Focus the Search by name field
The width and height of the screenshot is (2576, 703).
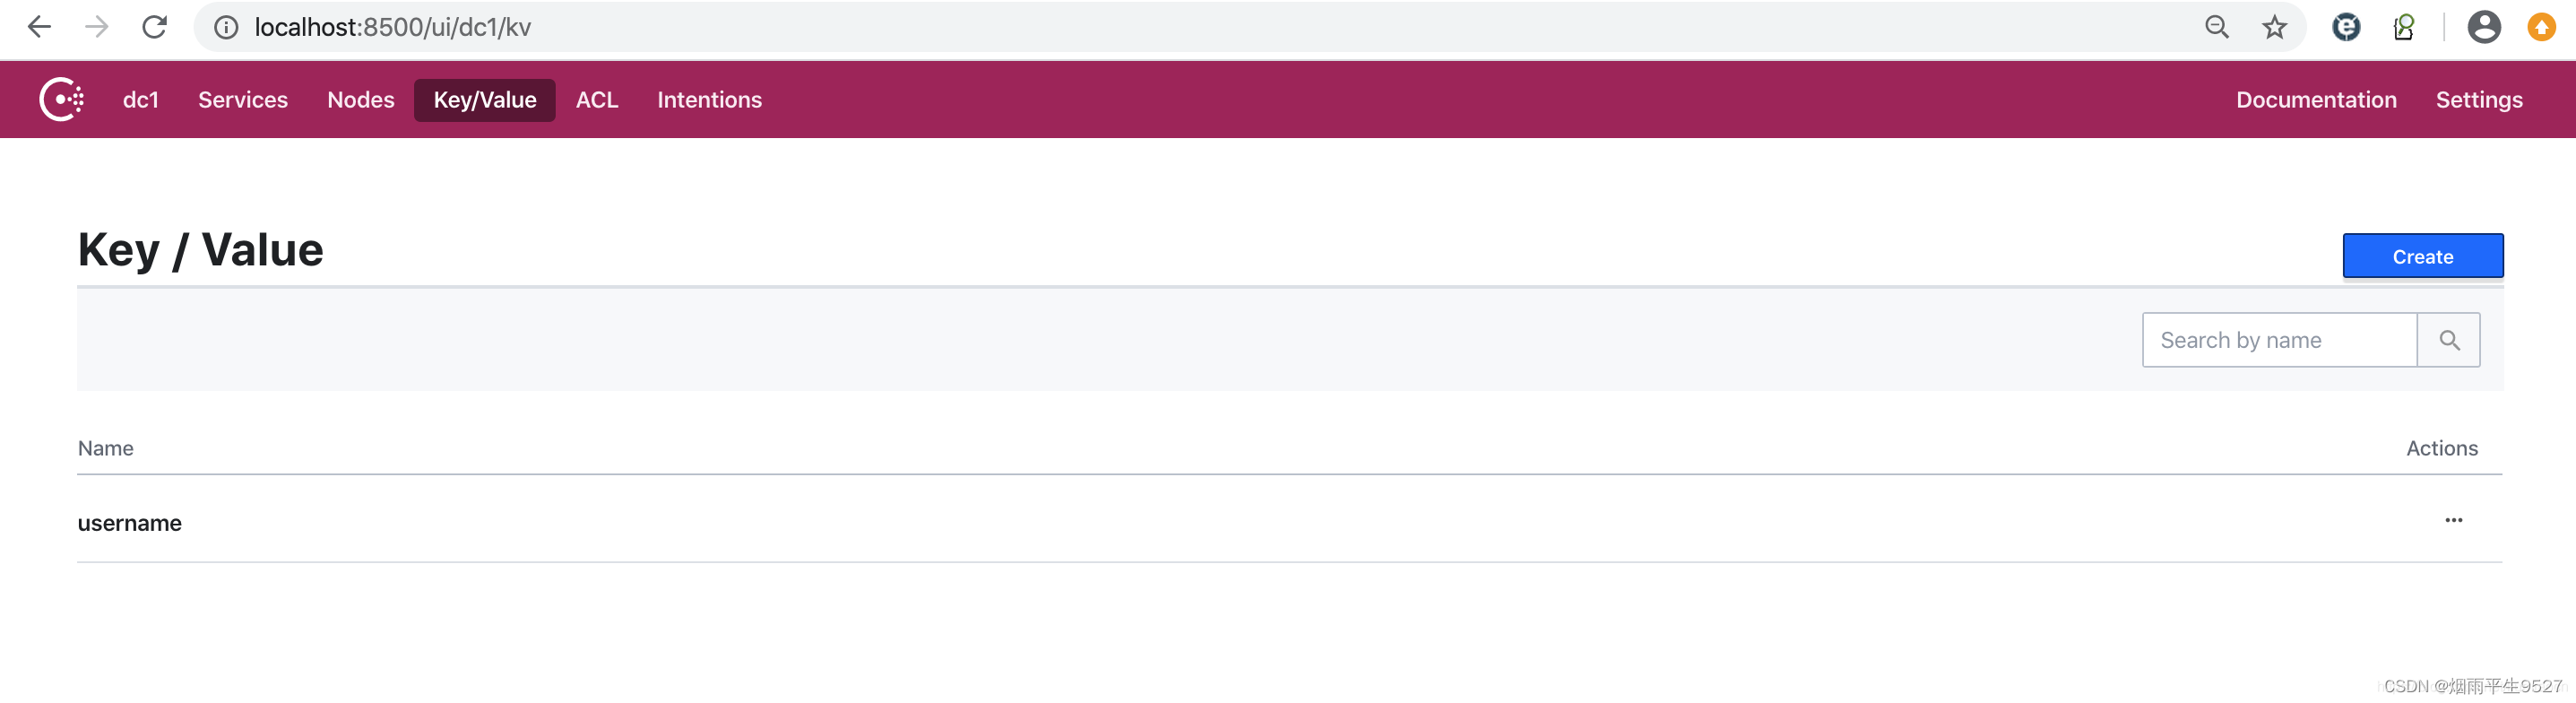(x=2279, y=340)
